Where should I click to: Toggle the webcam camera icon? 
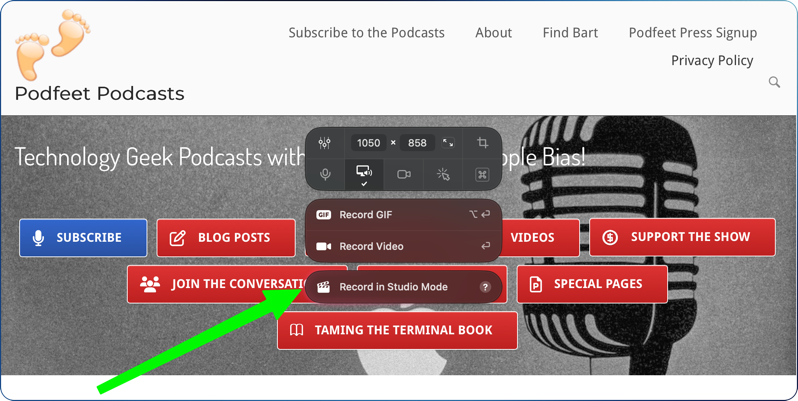click(x=404, y=175)
